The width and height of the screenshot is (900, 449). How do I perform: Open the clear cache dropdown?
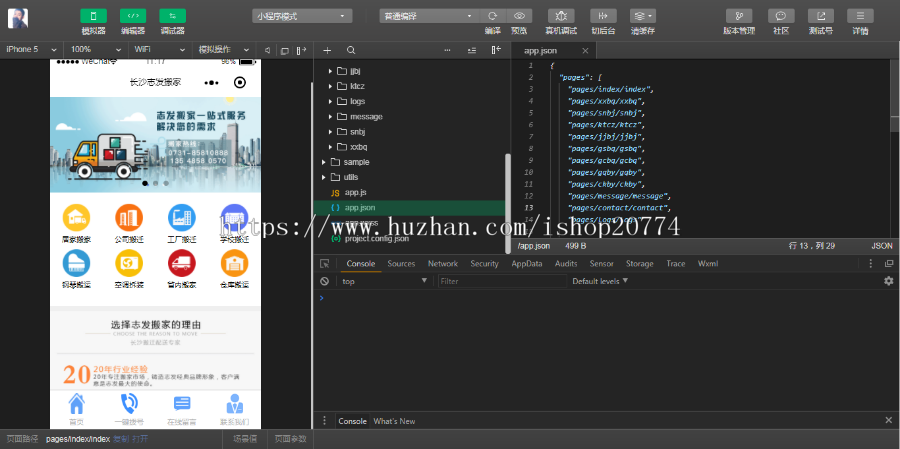click(643, 16)
